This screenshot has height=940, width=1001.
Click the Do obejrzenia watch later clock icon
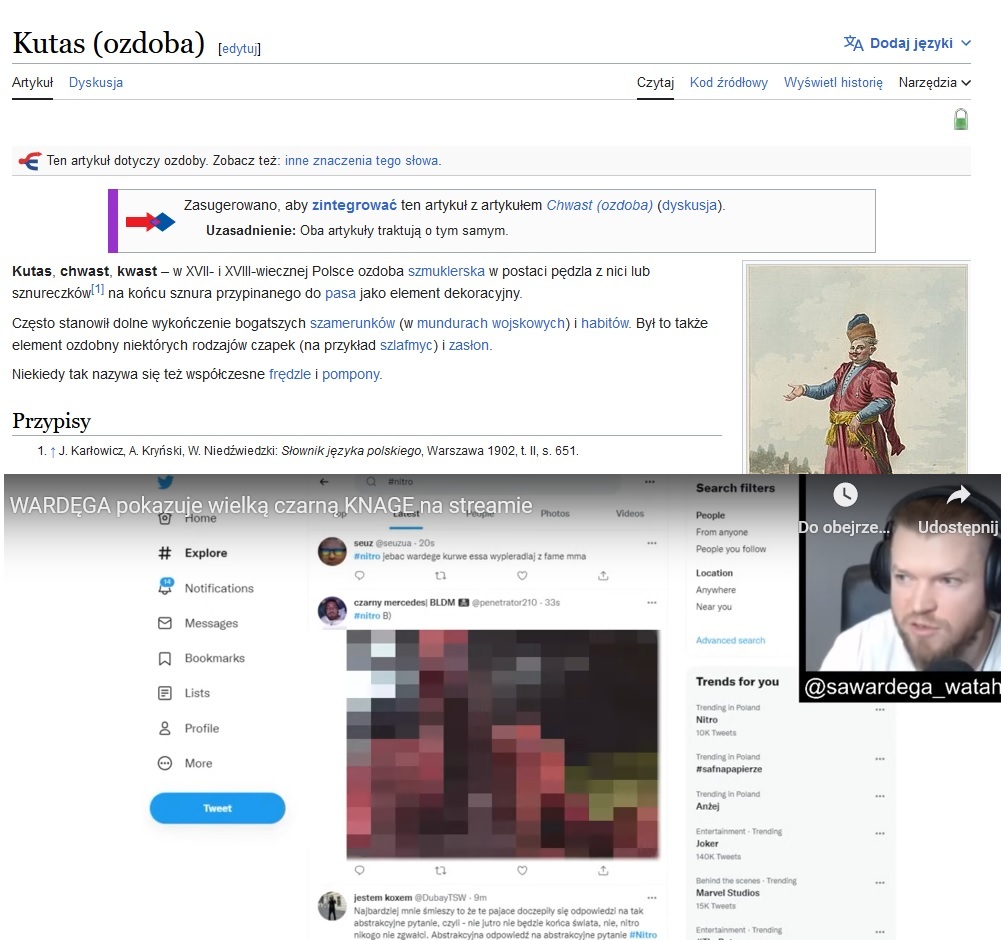tap(845, 495)
